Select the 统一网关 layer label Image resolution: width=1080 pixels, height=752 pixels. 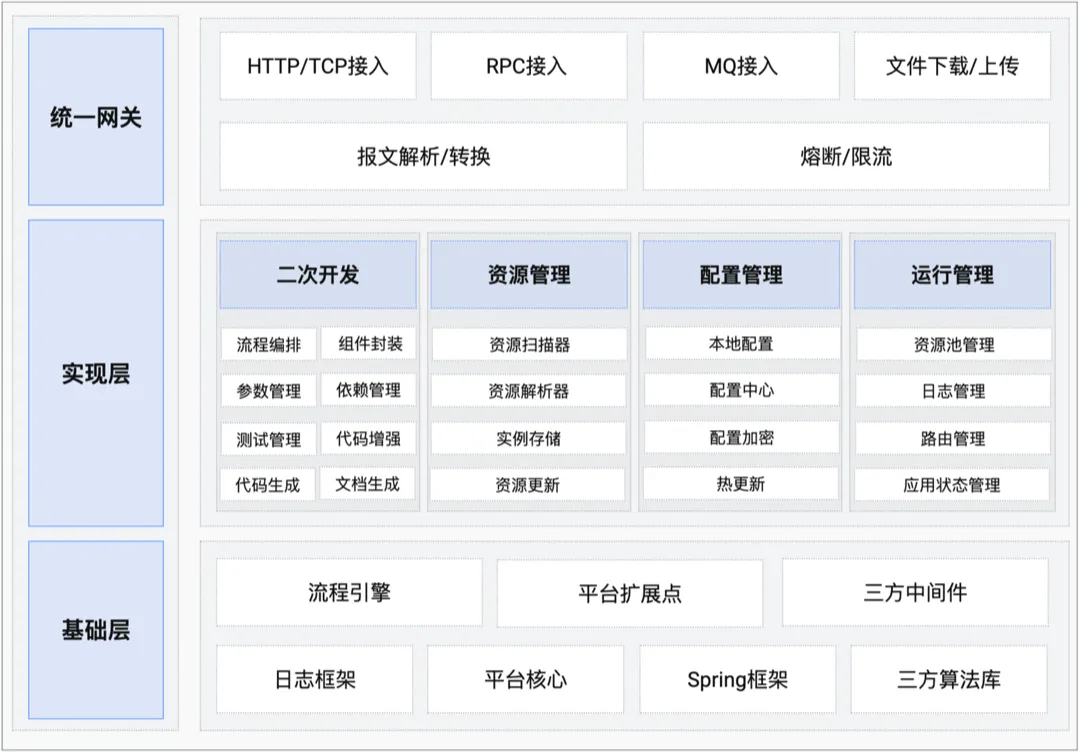pyautogui.click(x=95, y=118)
